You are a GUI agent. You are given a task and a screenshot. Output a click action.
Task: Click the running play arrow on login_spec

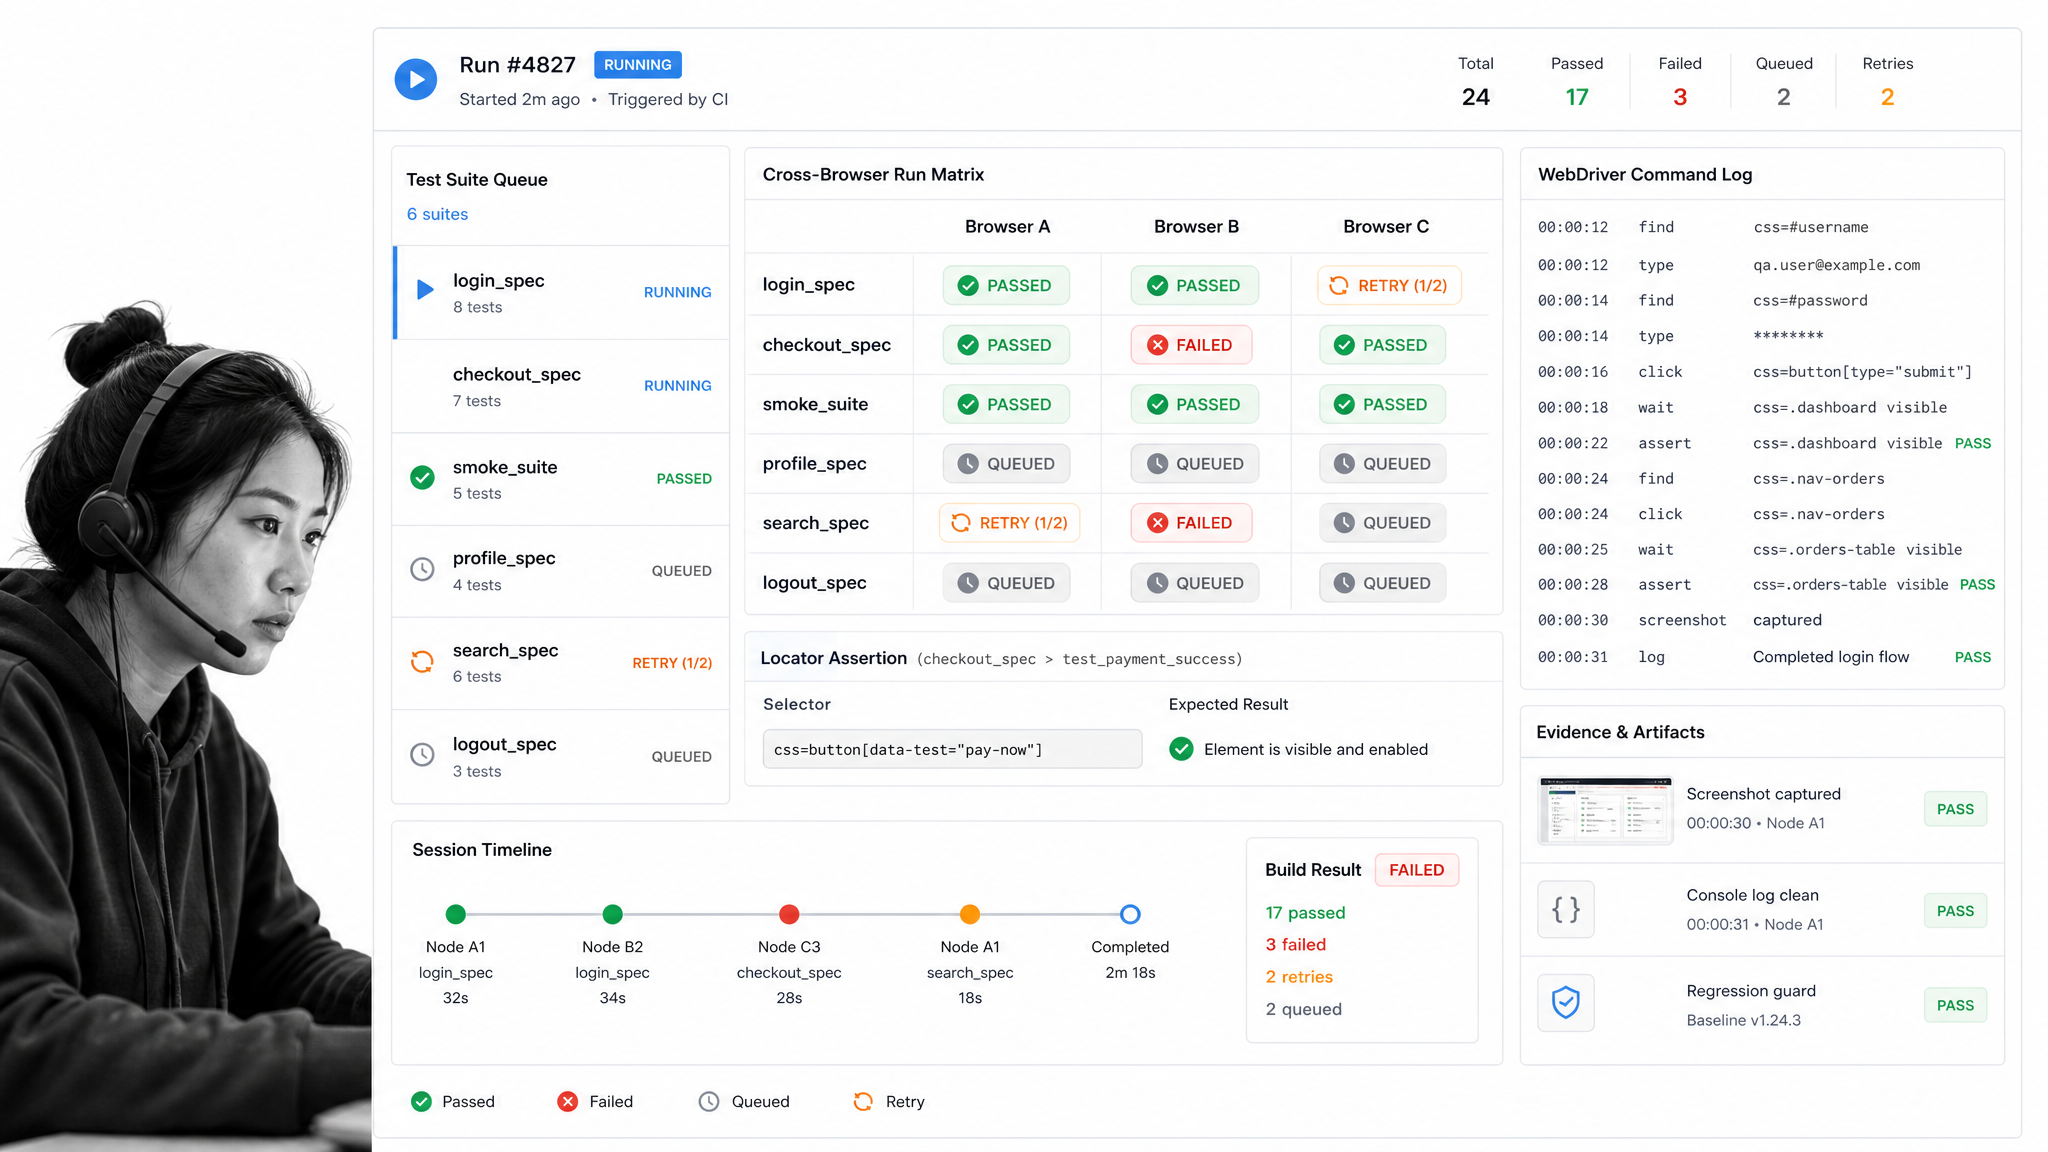pyautogui.click(x=425, y=290)
